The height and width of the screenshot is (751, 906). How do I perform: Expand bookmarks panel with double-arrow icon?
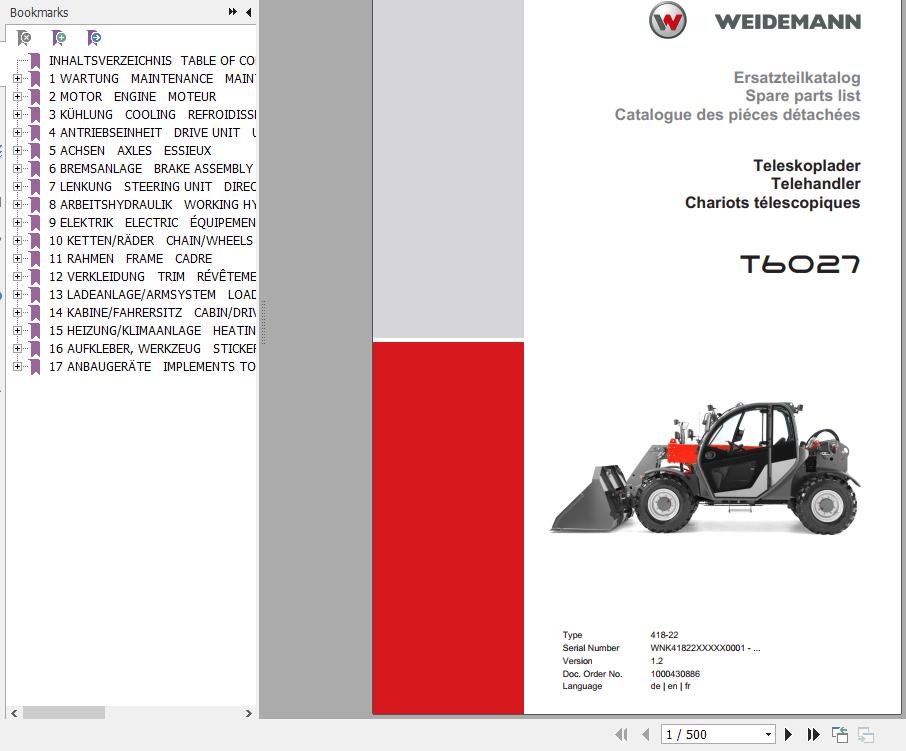point(232,12)
